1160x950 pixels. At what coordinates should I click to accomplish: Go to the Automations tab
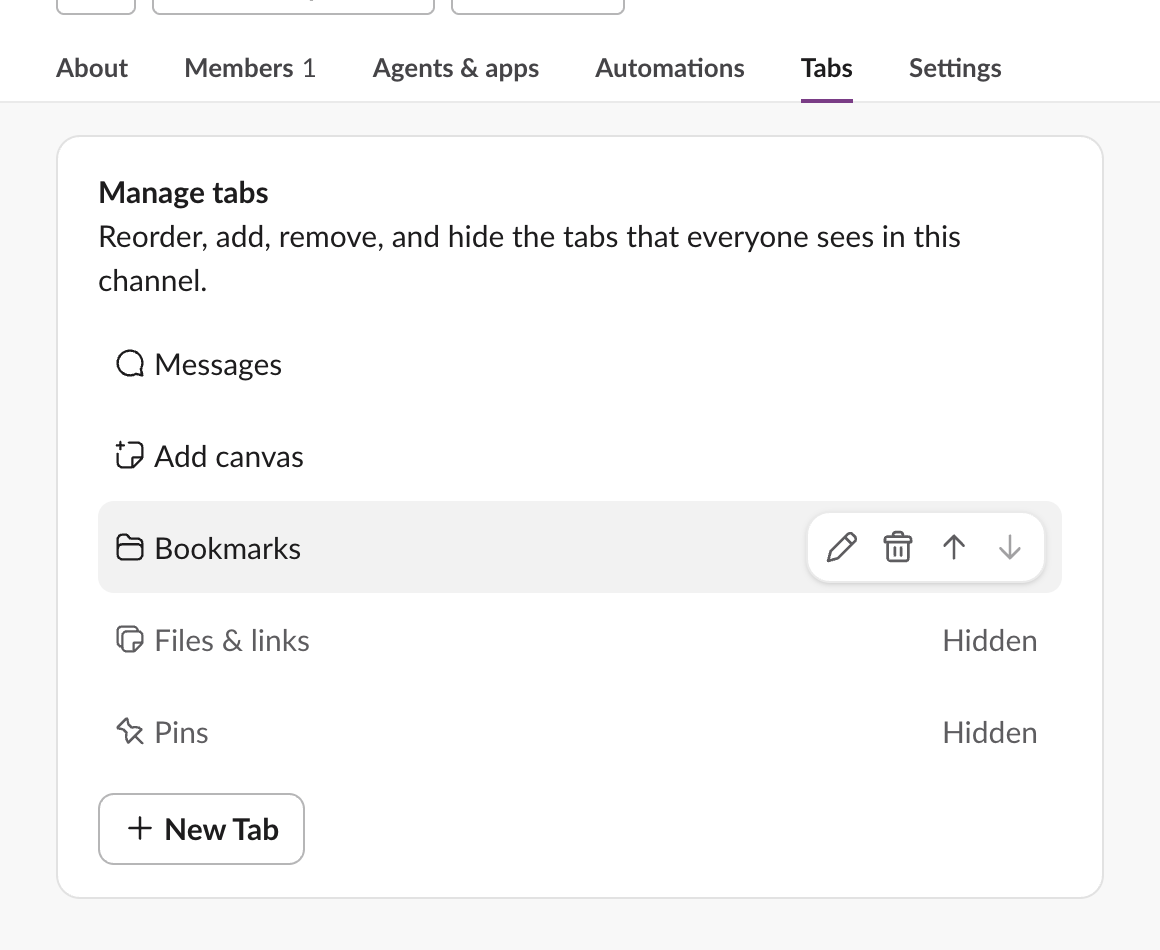click(670, 68)
